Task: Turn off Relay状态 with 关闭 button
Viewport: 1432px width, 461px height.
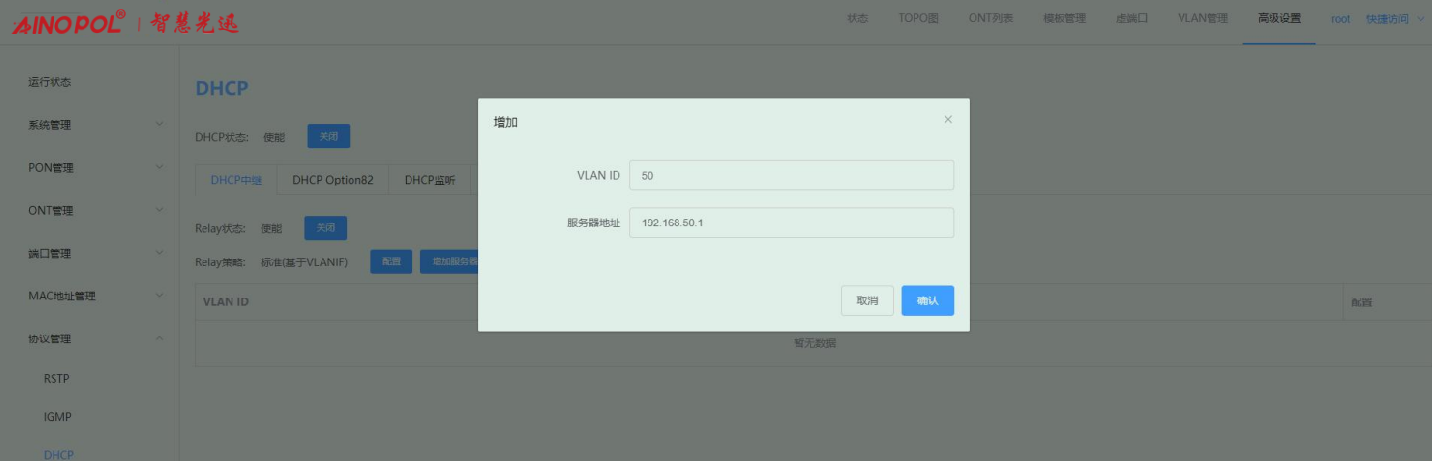Action: point(325,228)
